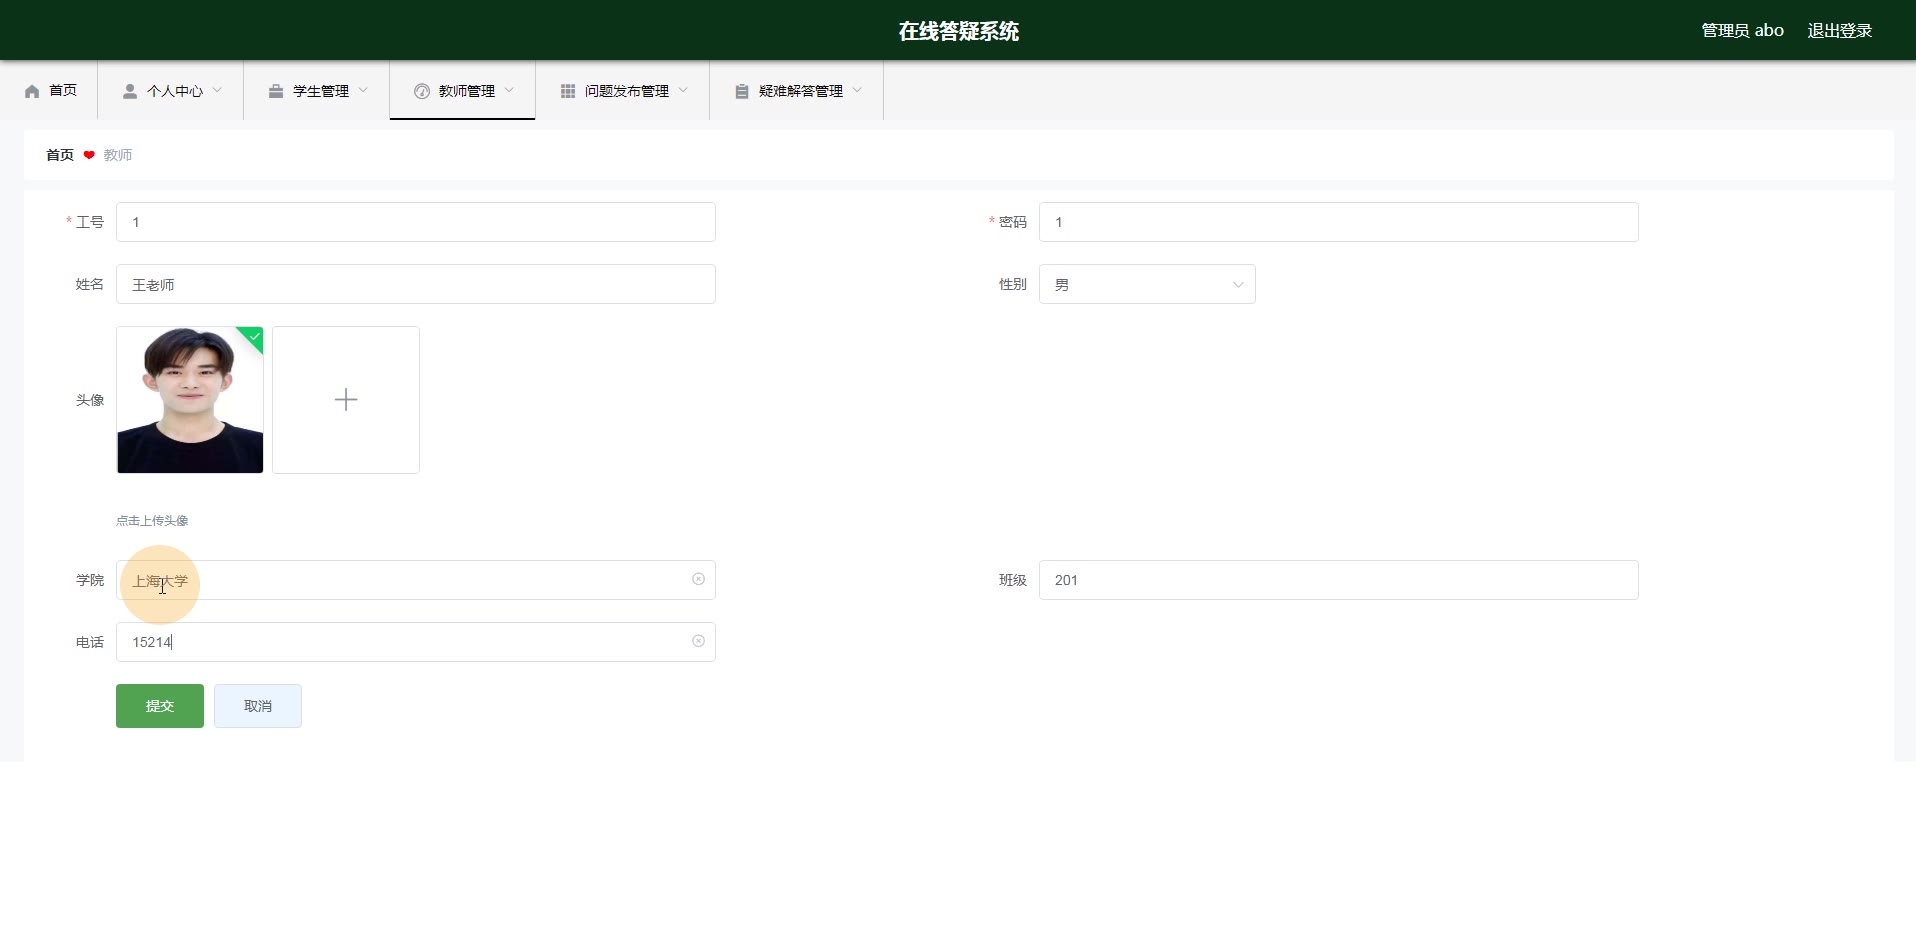The image size is (1916, 936).
Task: Click the home icon beside 首页
Action: tap(32, 91)
